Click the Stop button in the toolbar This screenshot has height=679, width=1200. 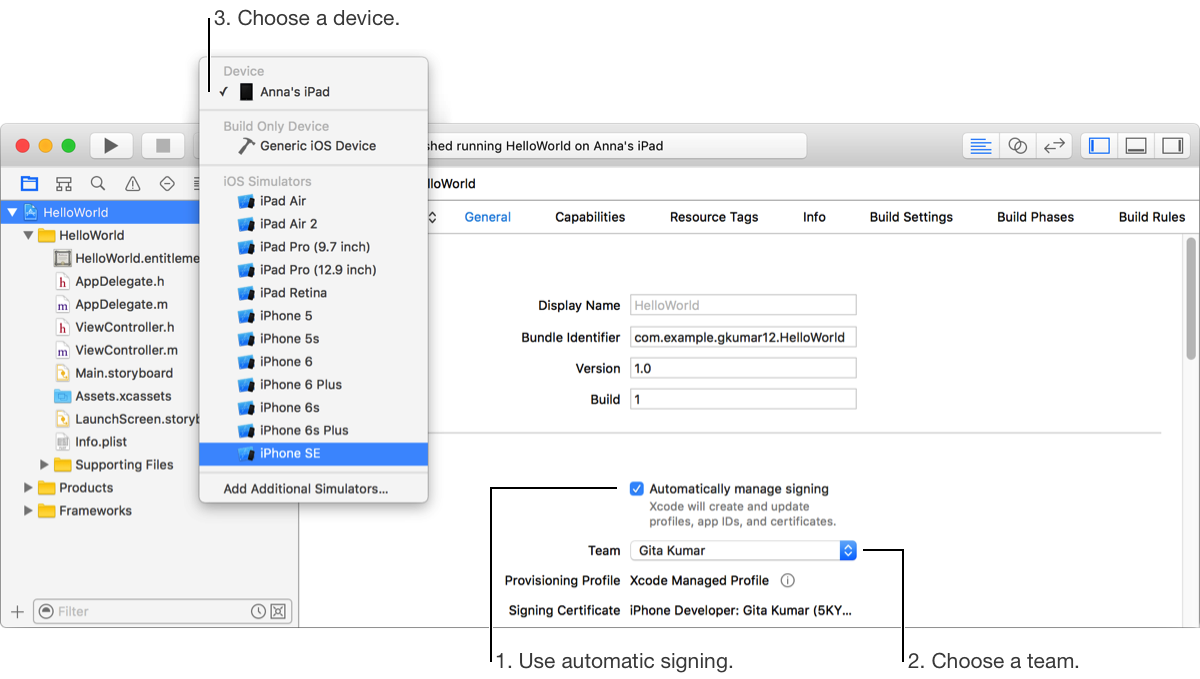[x=162, y=146]
